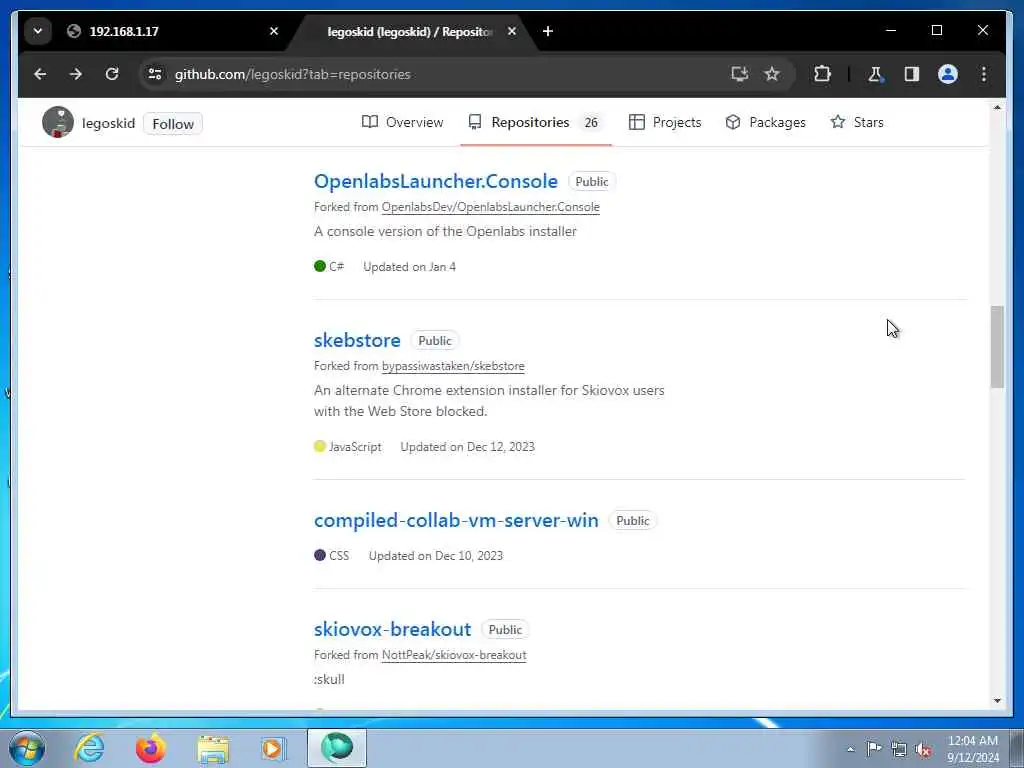Launch Internet Explorer from the taskbar

pyautogui.click(x=89, y=748)
